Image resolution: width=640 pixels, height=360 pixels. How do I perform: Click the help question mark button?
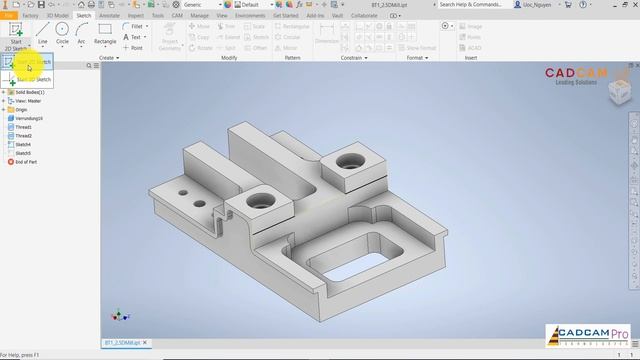click(x=583, y=4)
